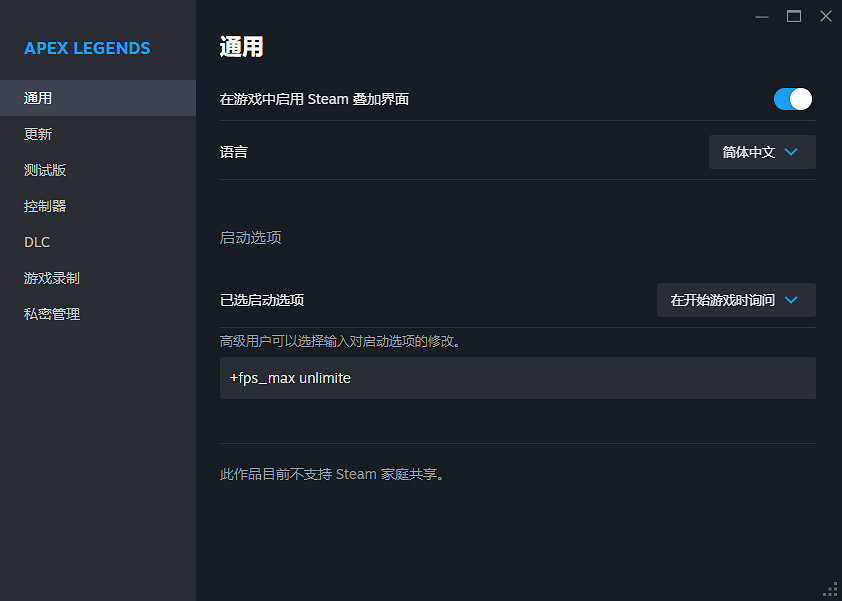This screenshot has height=601, width=842.
Task: Open the language combo box under 语言
Action: [x=762, y=152]
